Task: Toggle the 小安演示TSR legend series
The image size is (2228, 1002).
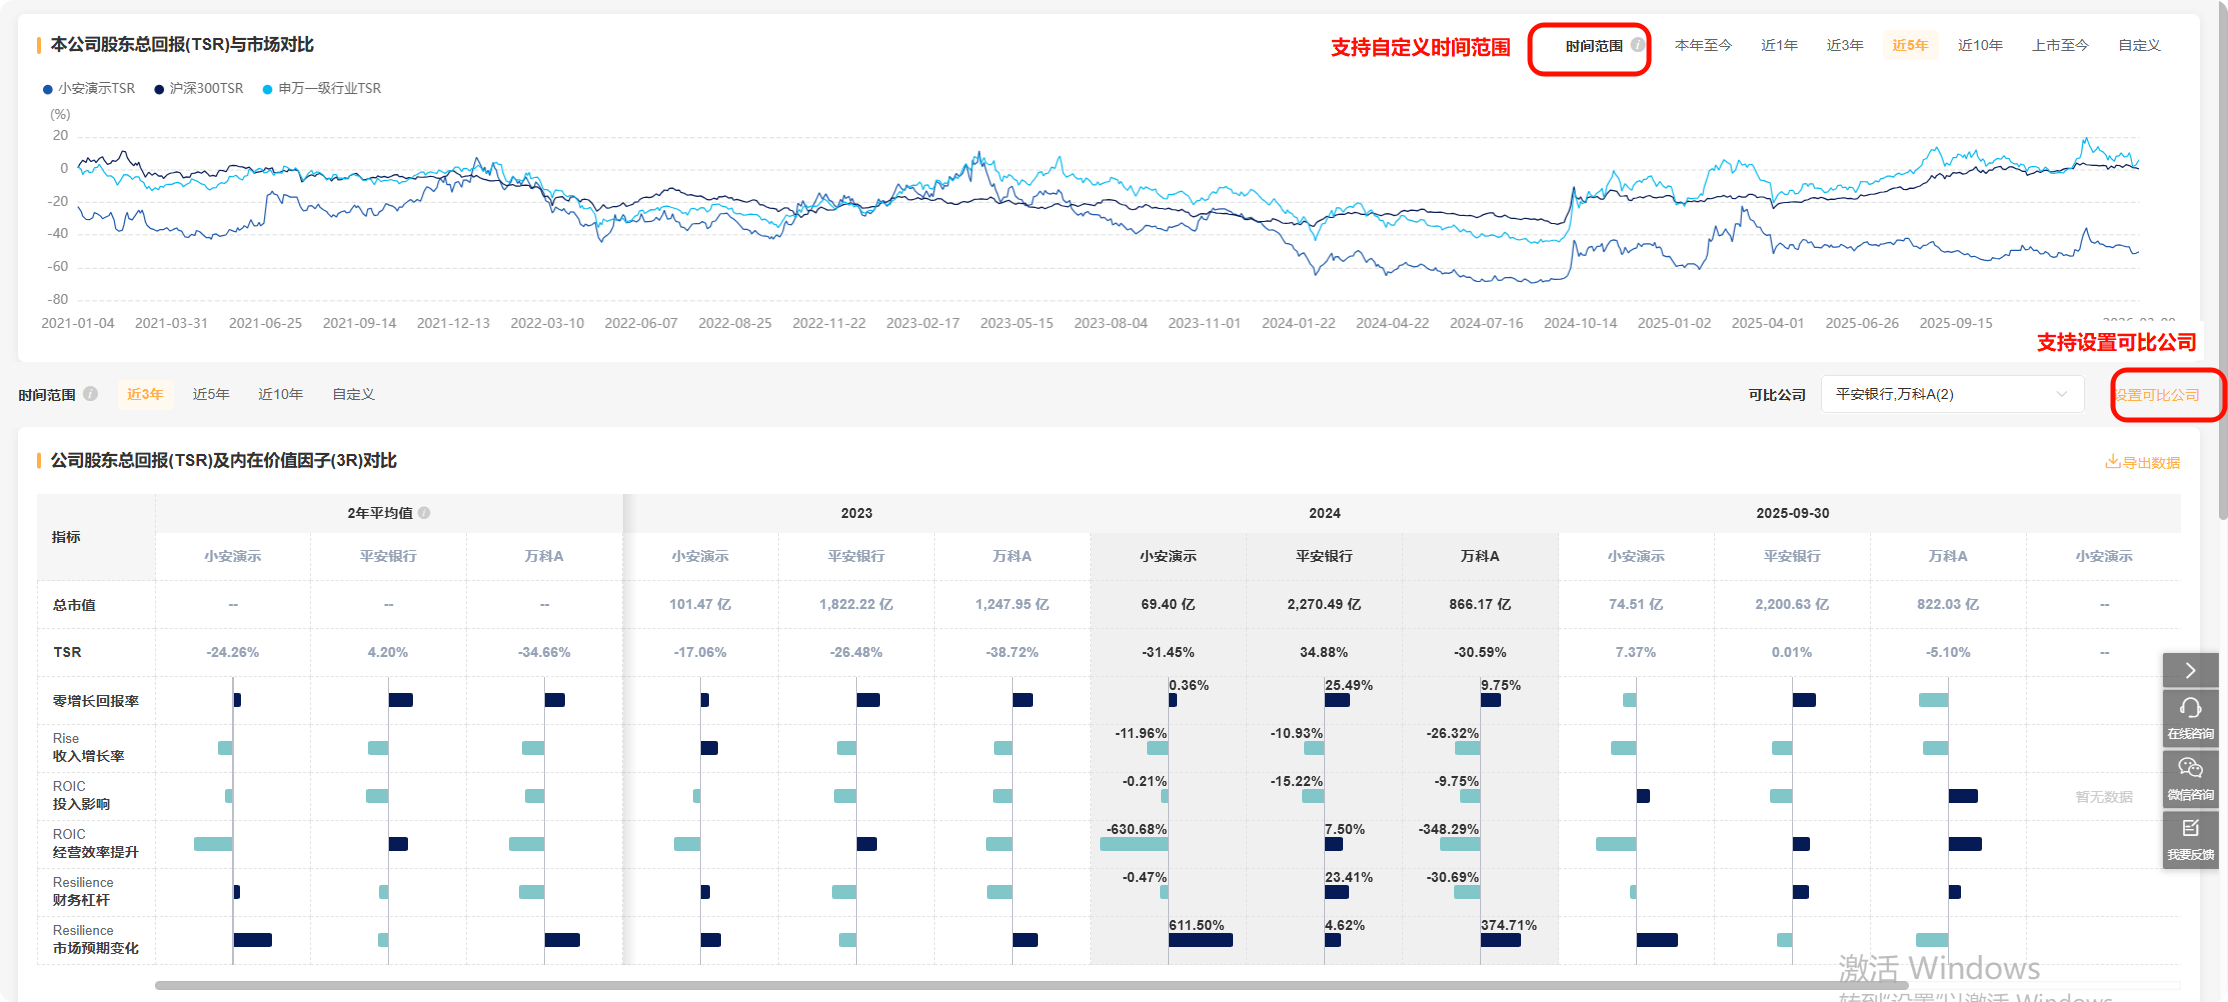Action: pyautogui.click(x=89, y=89)
